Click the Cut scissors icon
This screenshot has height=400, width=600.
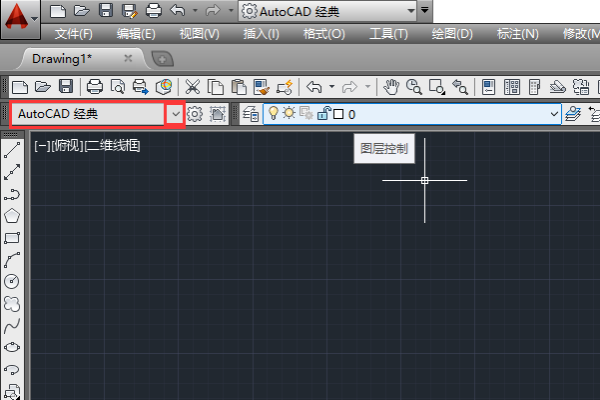pos(192,87)
